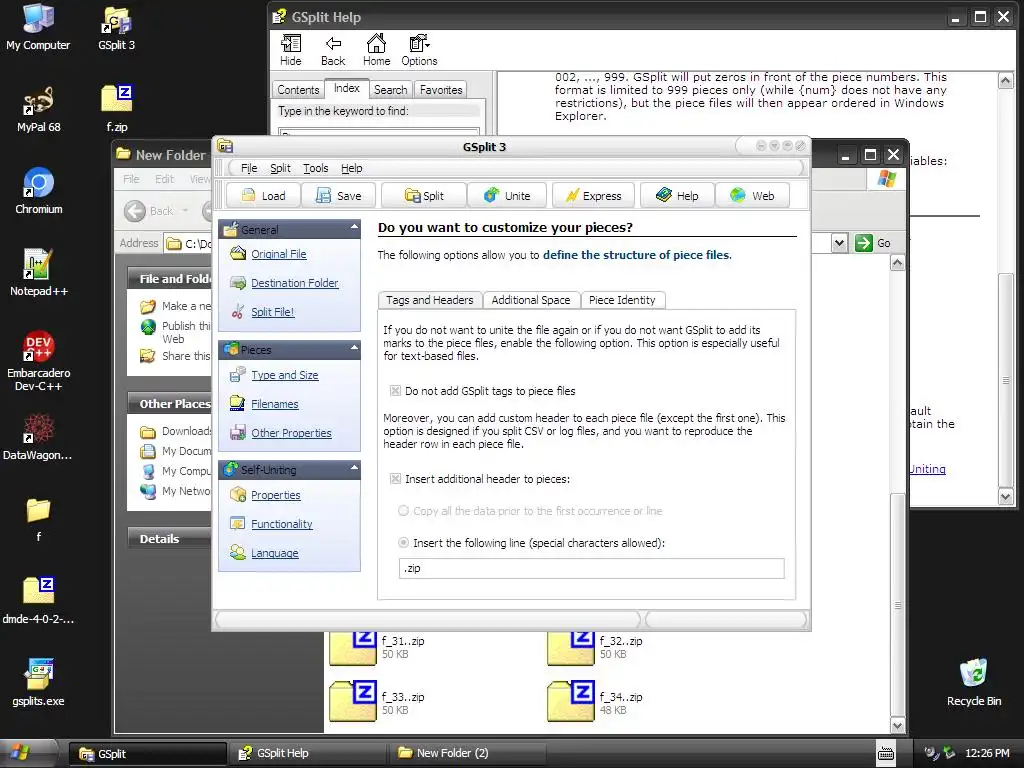The width and height of the screenshot is (1024, 768).
Task: Switch to Piece Identity tab
Action: coord(622,300)
